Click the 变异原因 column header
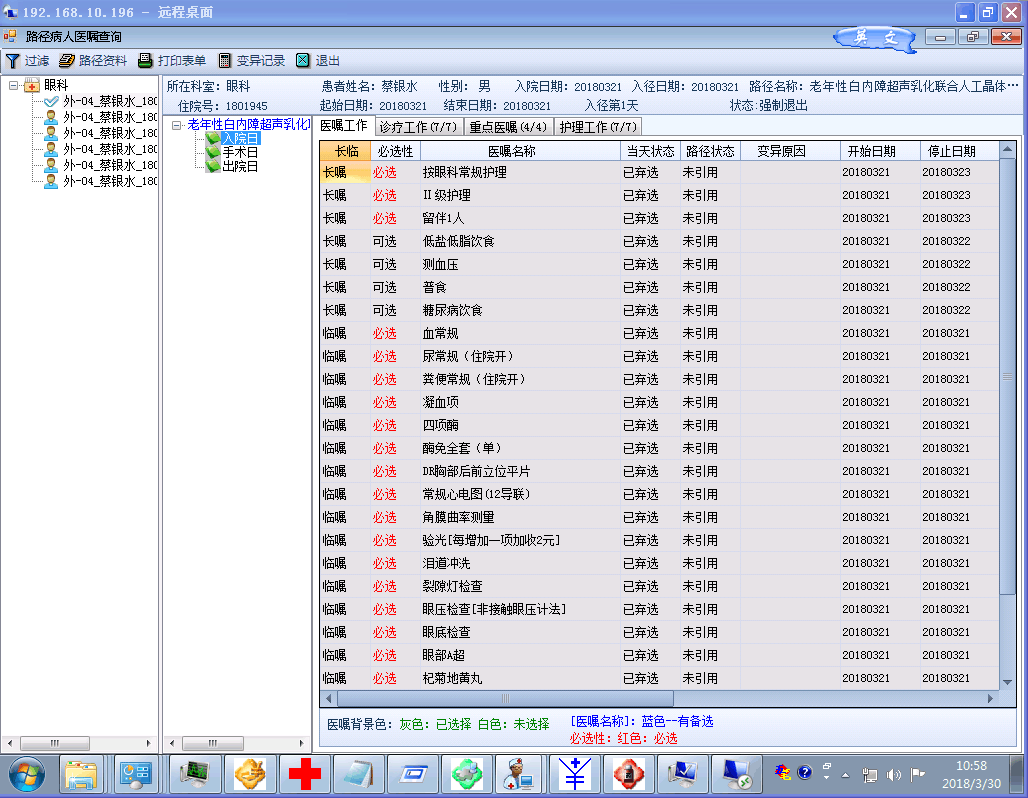The width and height of the screenshot is (1028, 798). tap(790, 151)
